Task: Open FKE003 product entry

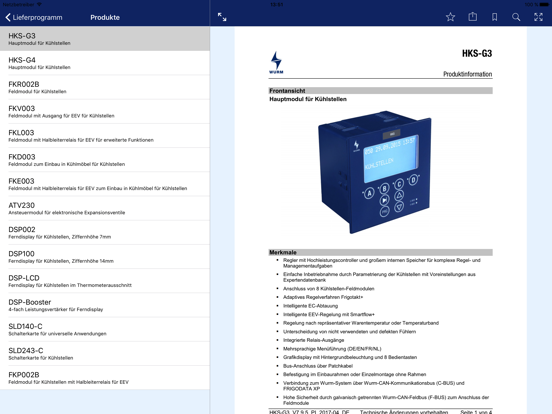Action: [105, 184]
